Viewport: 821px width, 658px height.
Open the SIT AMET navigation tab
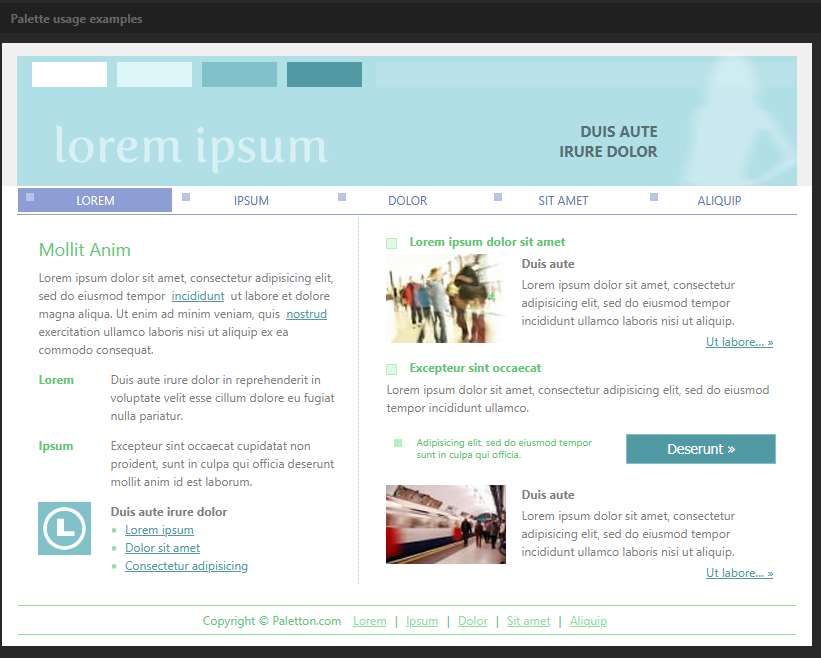tap(563, 201)
